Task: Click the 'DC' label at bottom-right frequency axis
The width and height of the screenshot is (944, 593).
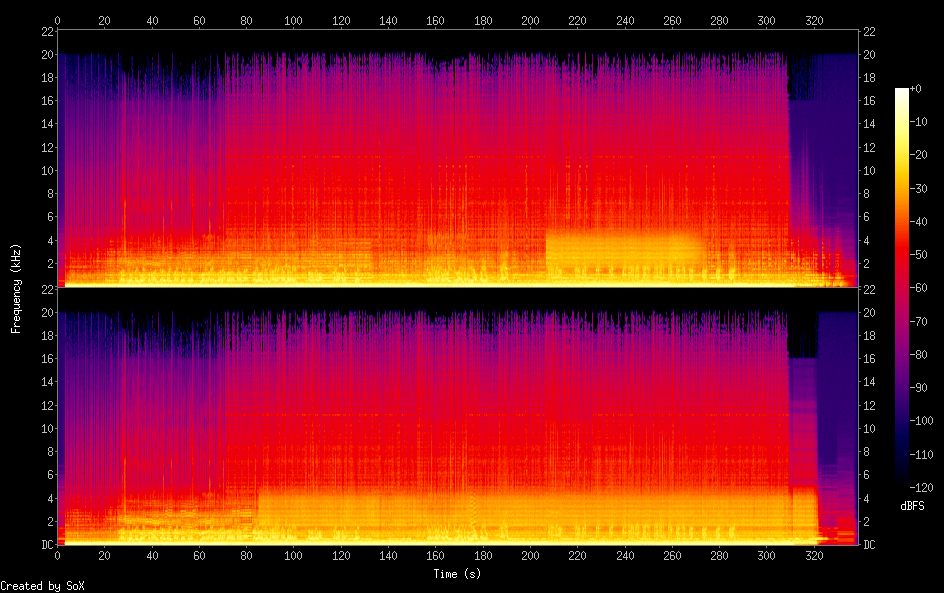Action: pyautogui.click(x=870, y=544)
